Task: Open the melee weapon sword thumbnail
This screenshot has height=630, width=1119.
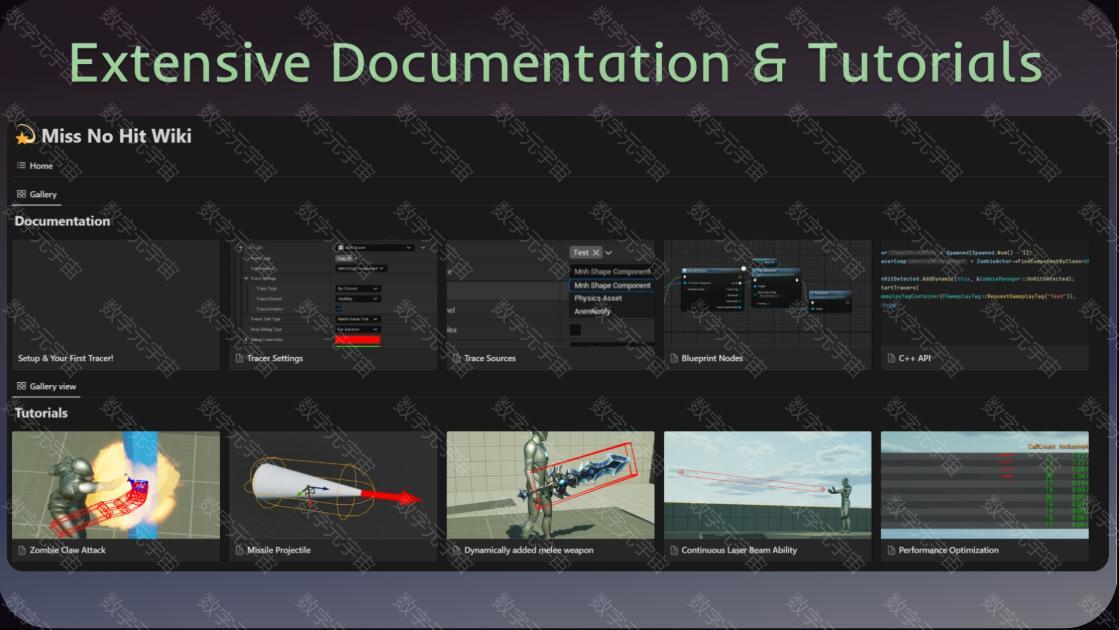Action: 550,484
